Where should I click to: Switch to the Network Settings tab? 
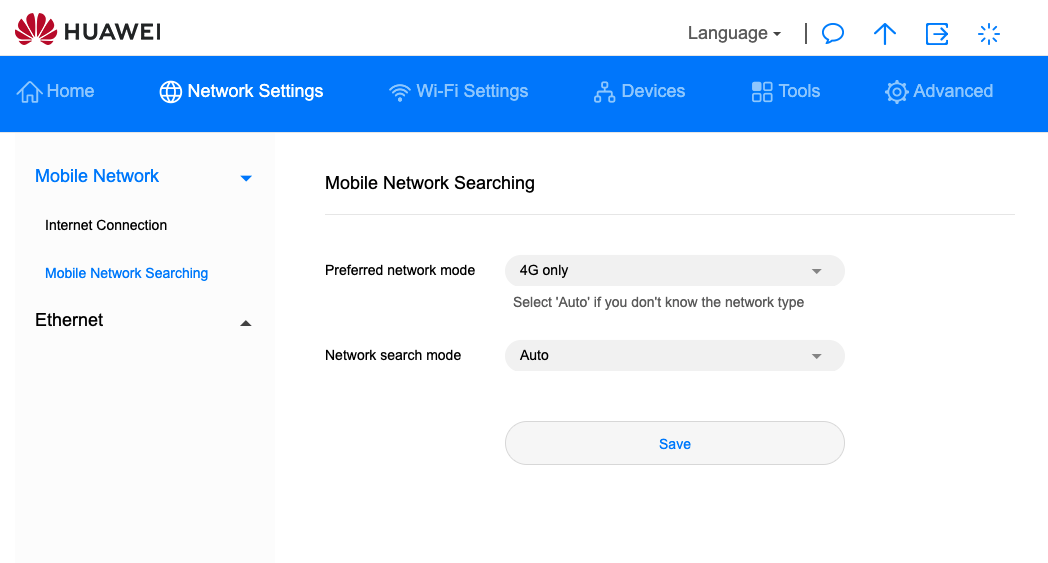click(x=255, y=91)
